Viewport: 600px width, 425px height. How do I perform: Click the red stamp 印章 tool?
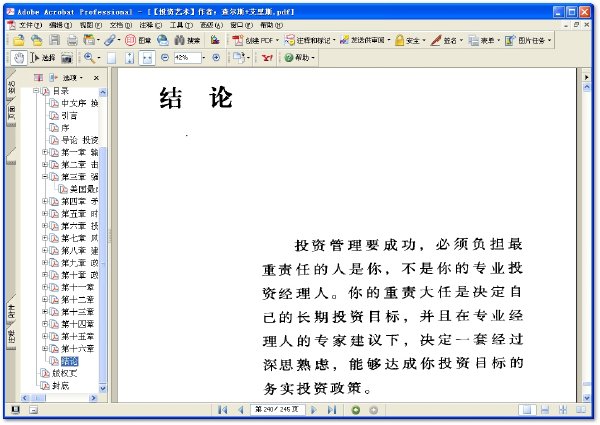[x=139, y=40]
